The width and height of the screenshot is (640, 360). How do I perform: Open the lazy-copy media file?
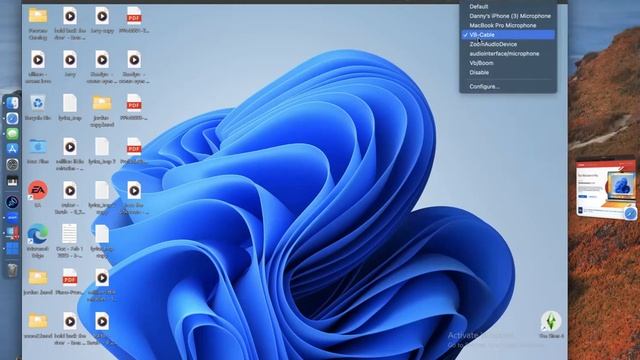102,20
